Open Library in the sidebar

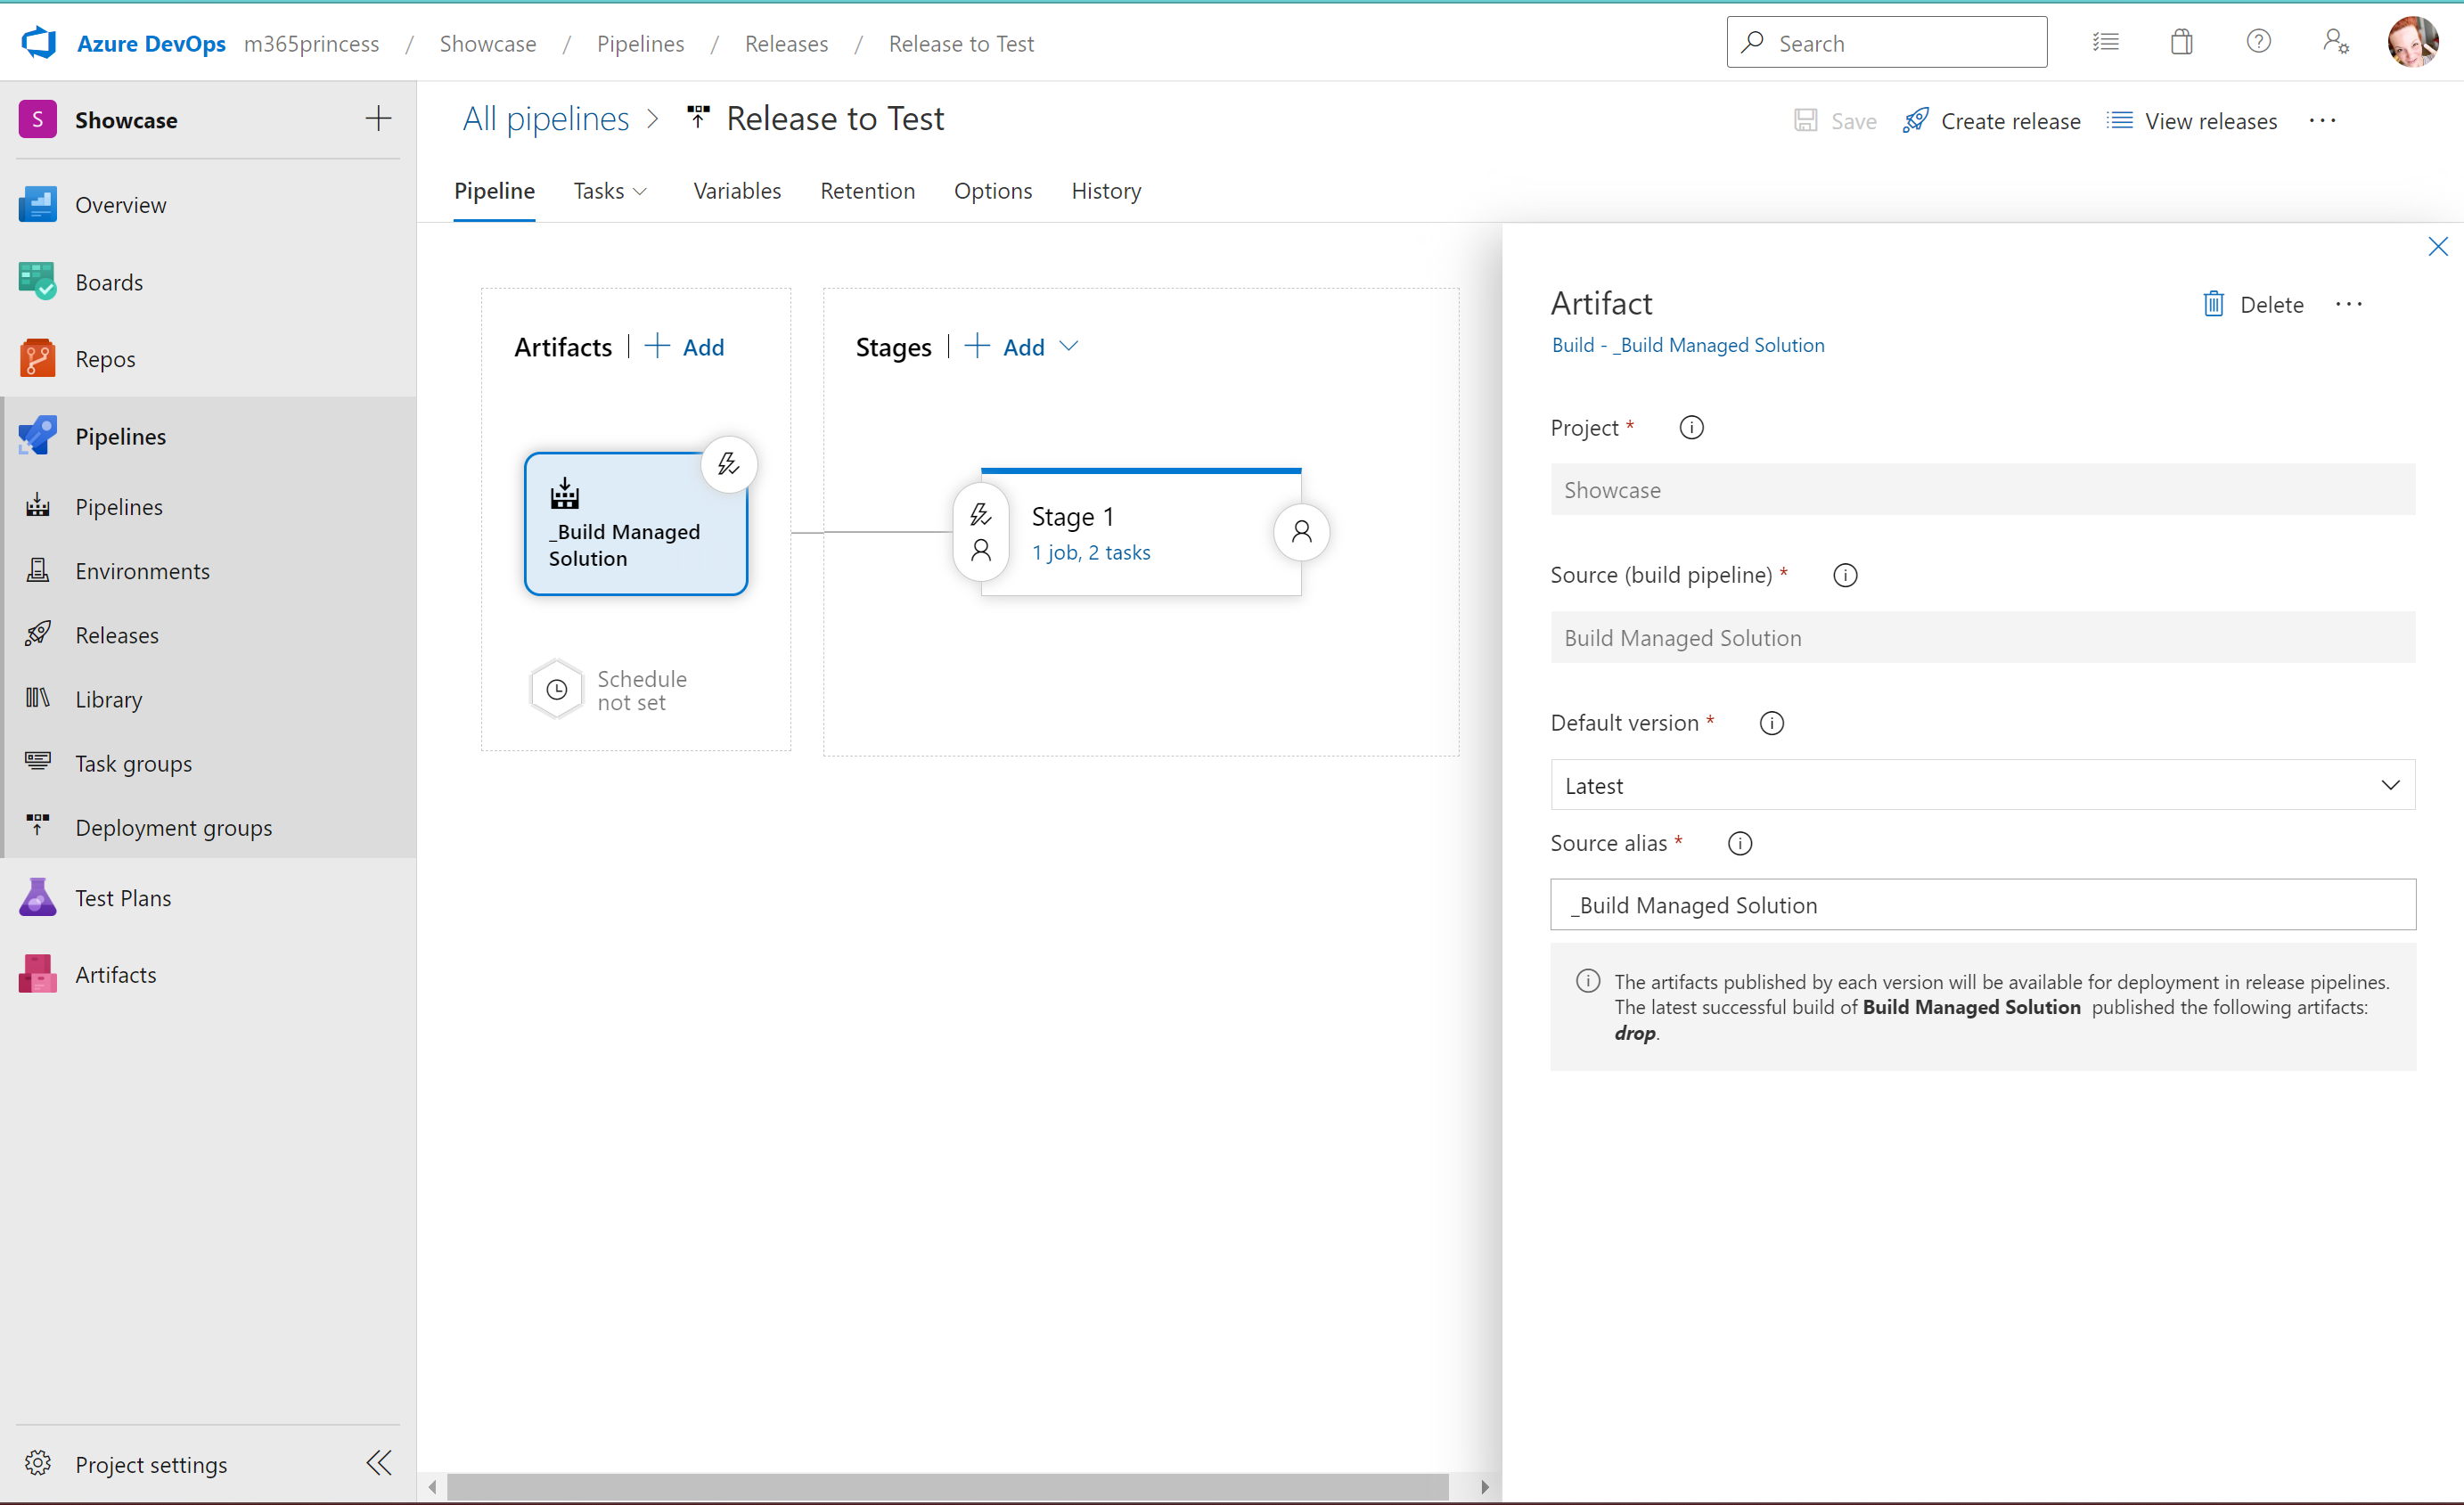point(208,699)
